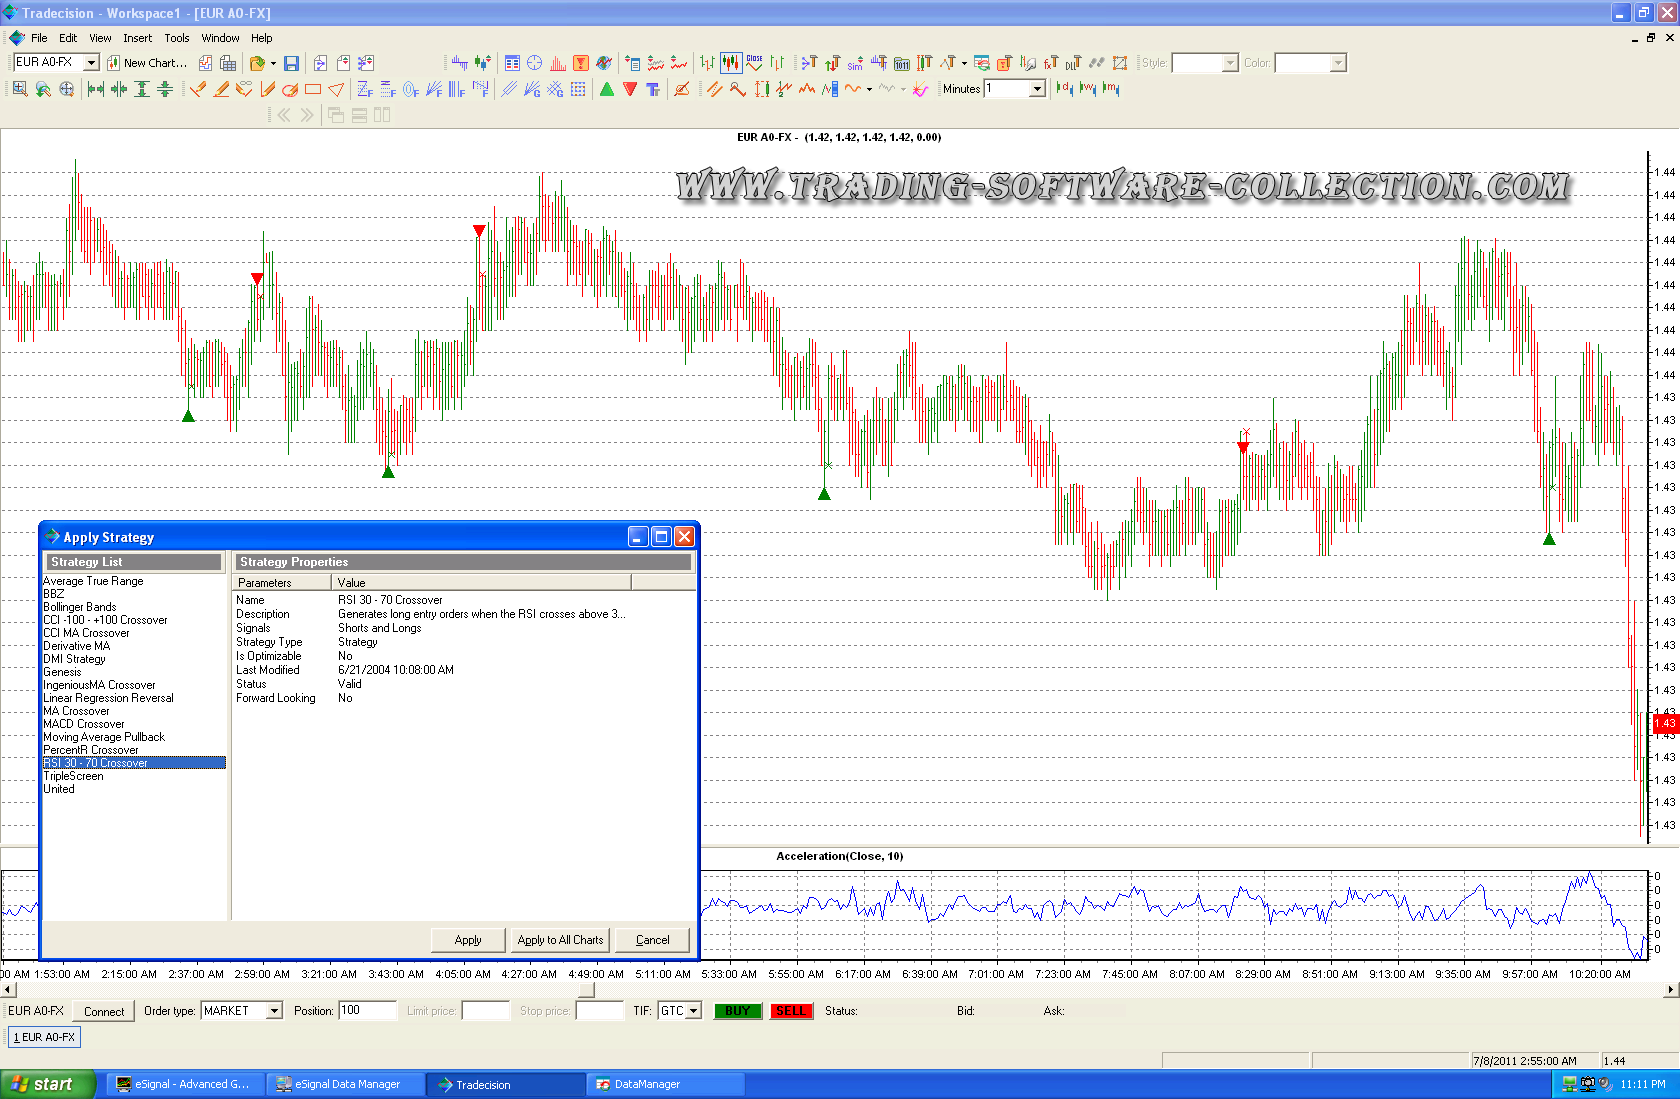Open the EUR A0-FX symbol dropdown
This screenshot has width=1680, height=1099.
[x=91, y=63]
